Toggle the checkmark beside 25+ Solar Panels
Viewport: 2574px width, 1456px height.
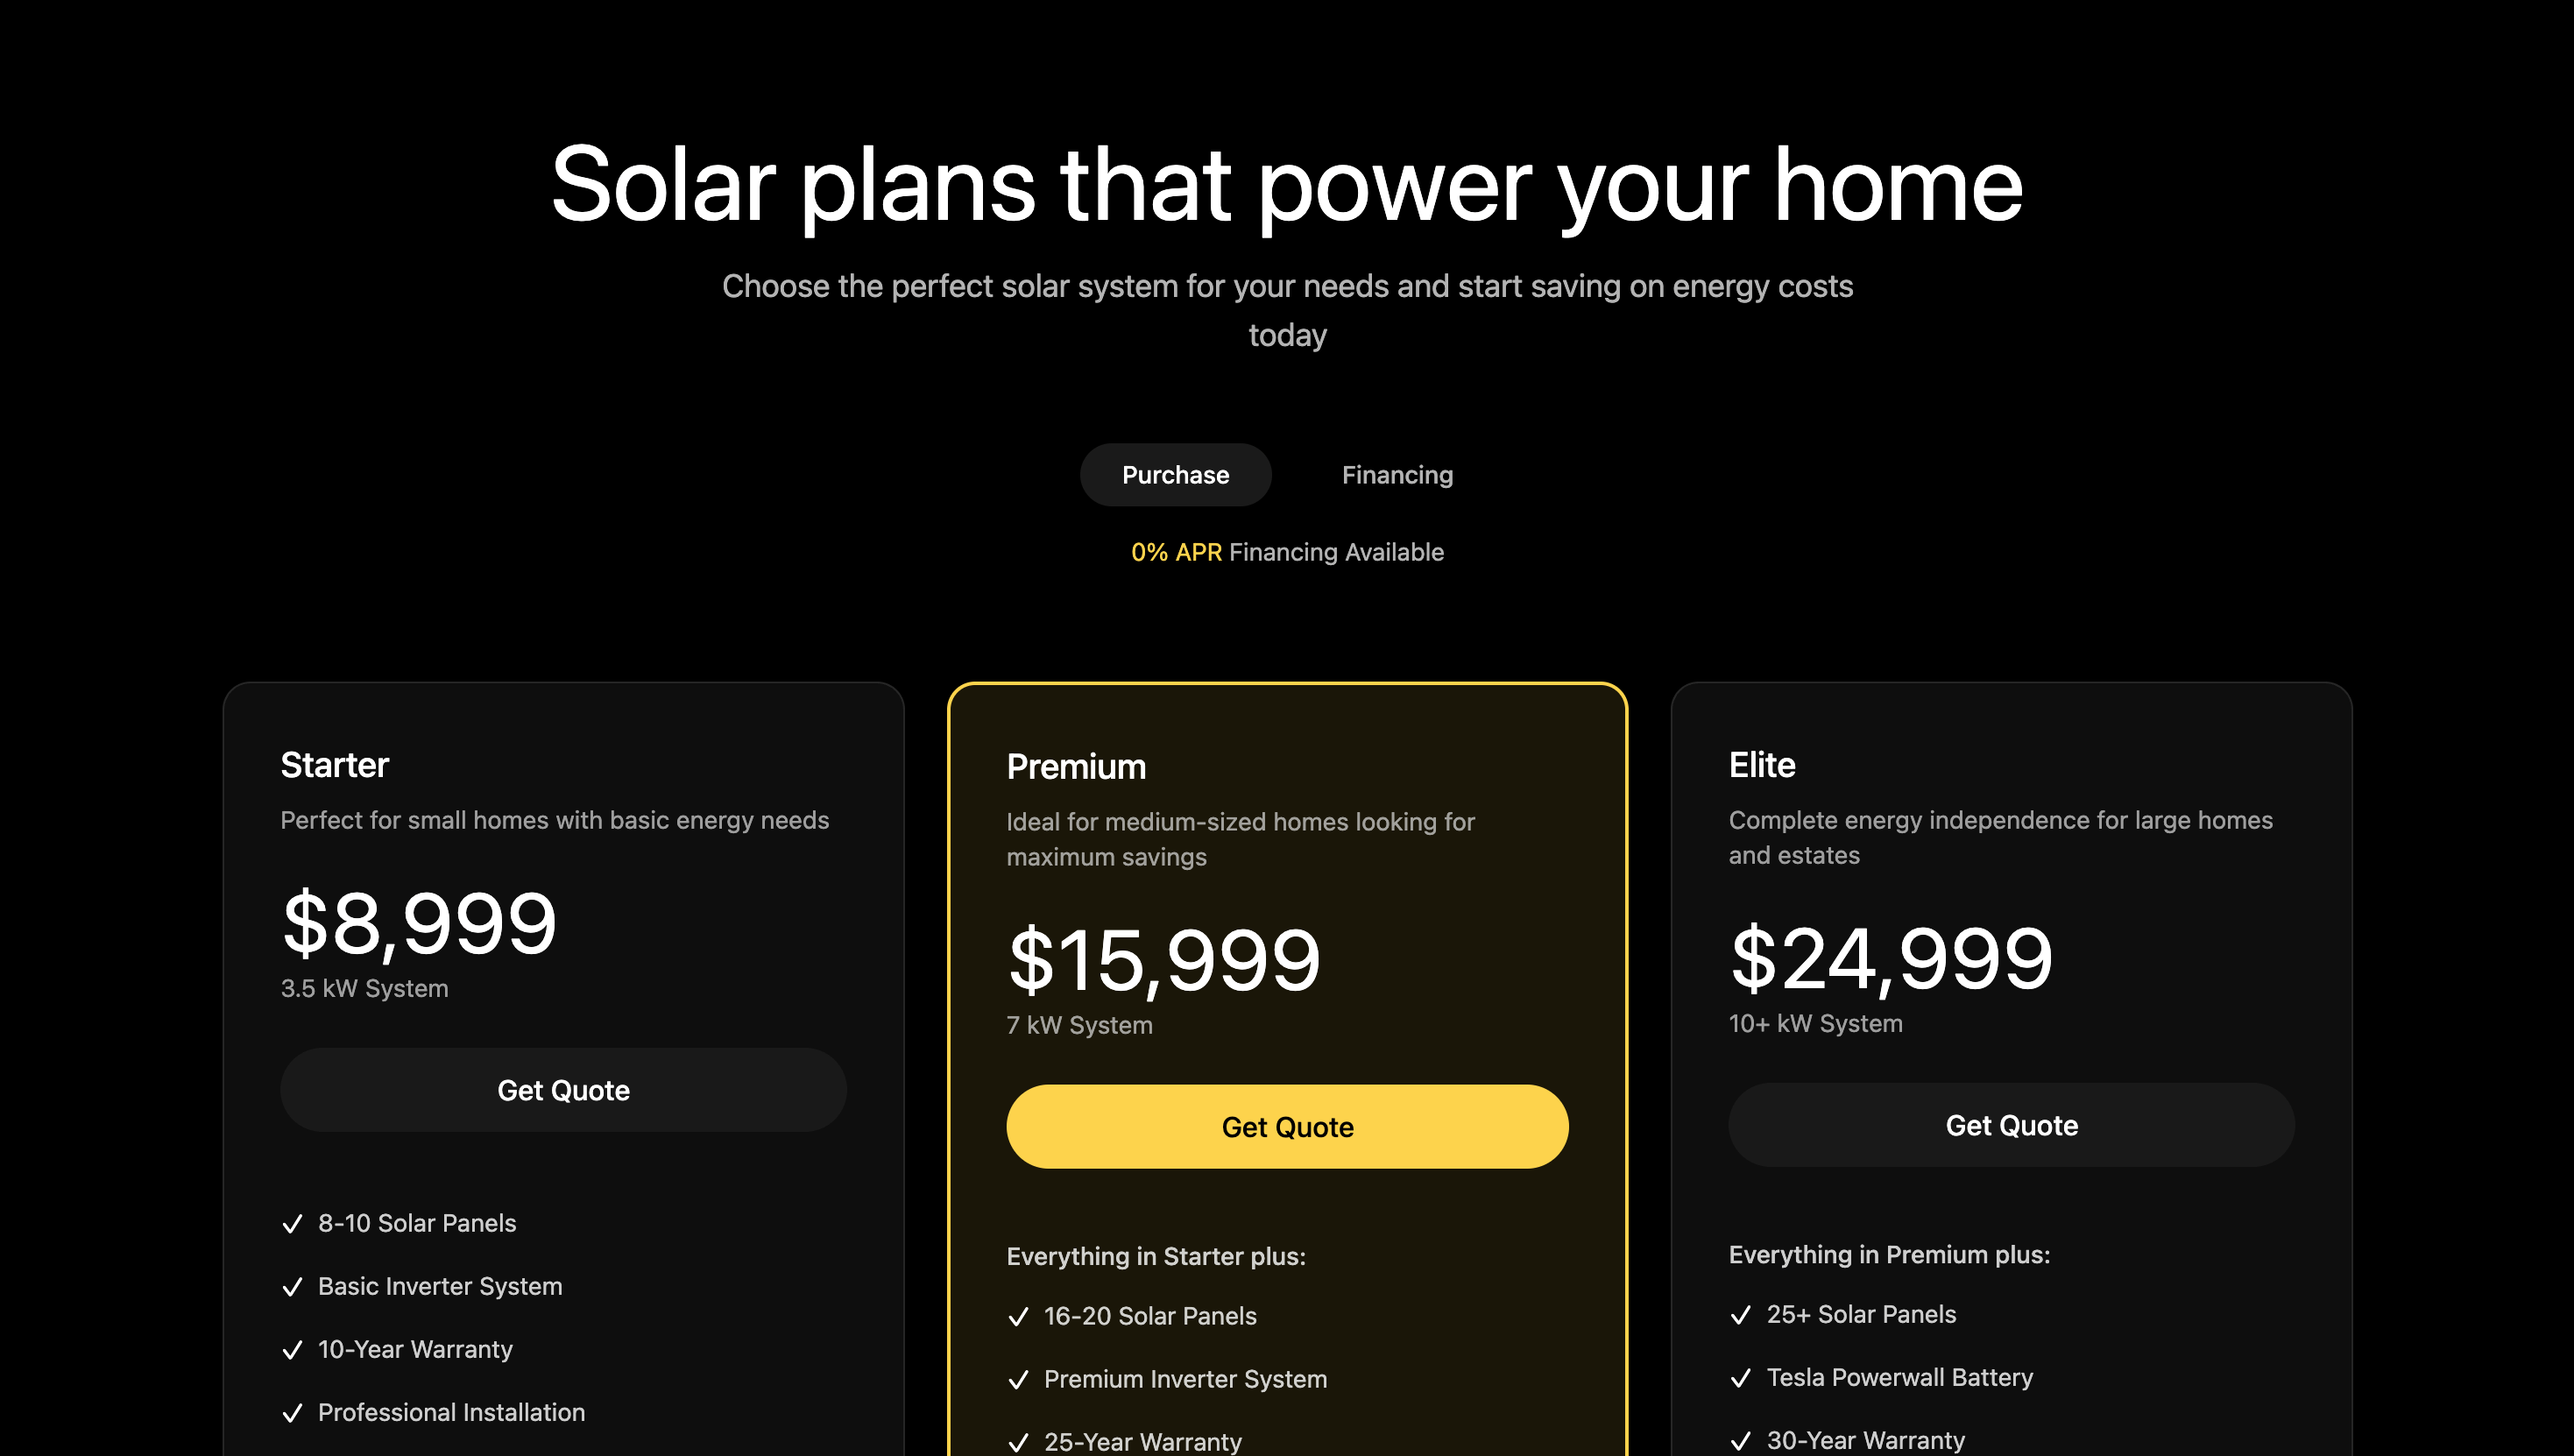[x=1743, y=1315]
